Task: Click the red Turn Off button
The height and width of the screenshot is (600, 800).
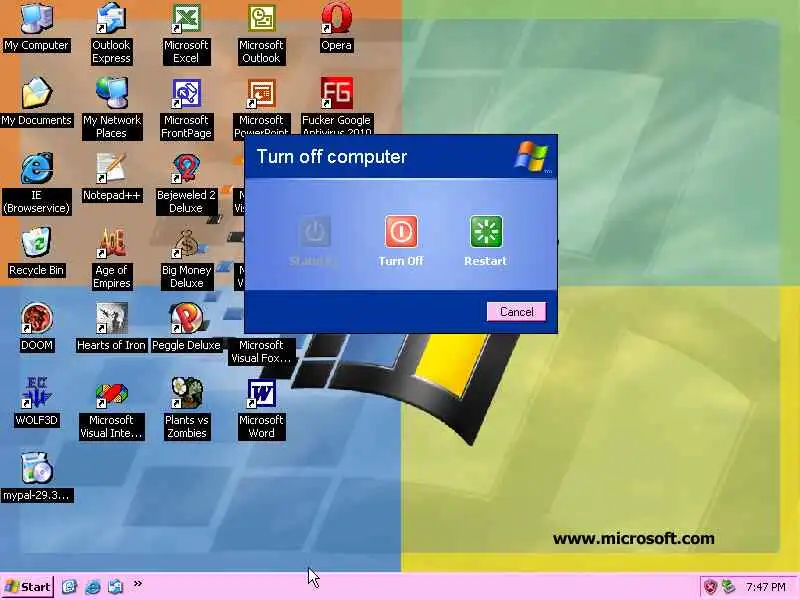Action: (x=401, y=232)
